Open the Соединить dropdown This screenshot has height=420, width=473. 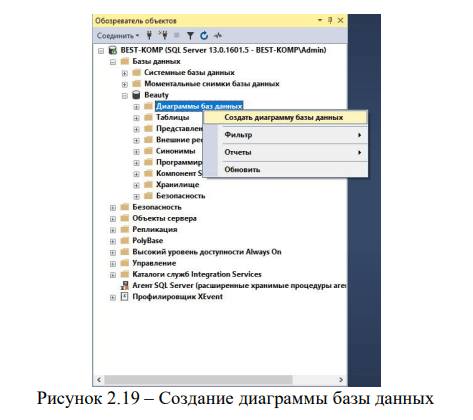(x=118, y=35)
